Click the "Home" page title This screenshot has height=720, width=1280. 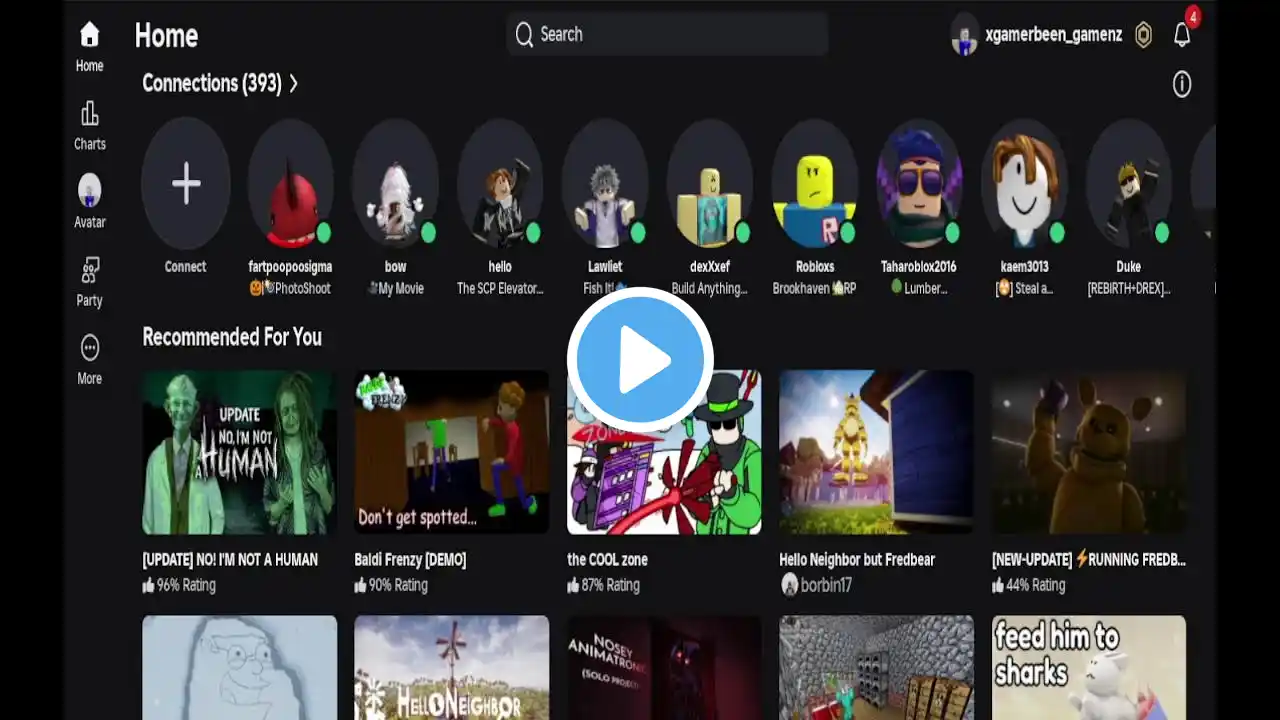pyautogui.click(x=166, y=36)
